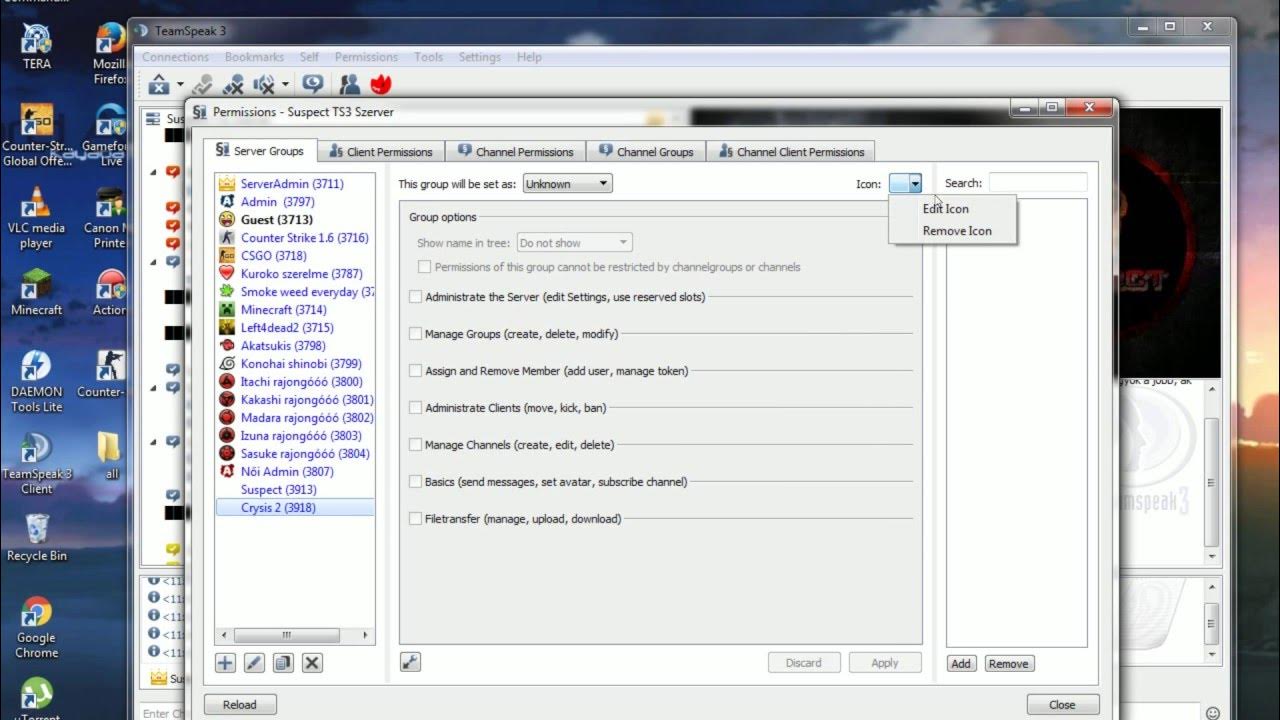Switch to Channel Permissions tab
The height and width of the screenshot is (720, 1280).
click(x=515, y=152)
